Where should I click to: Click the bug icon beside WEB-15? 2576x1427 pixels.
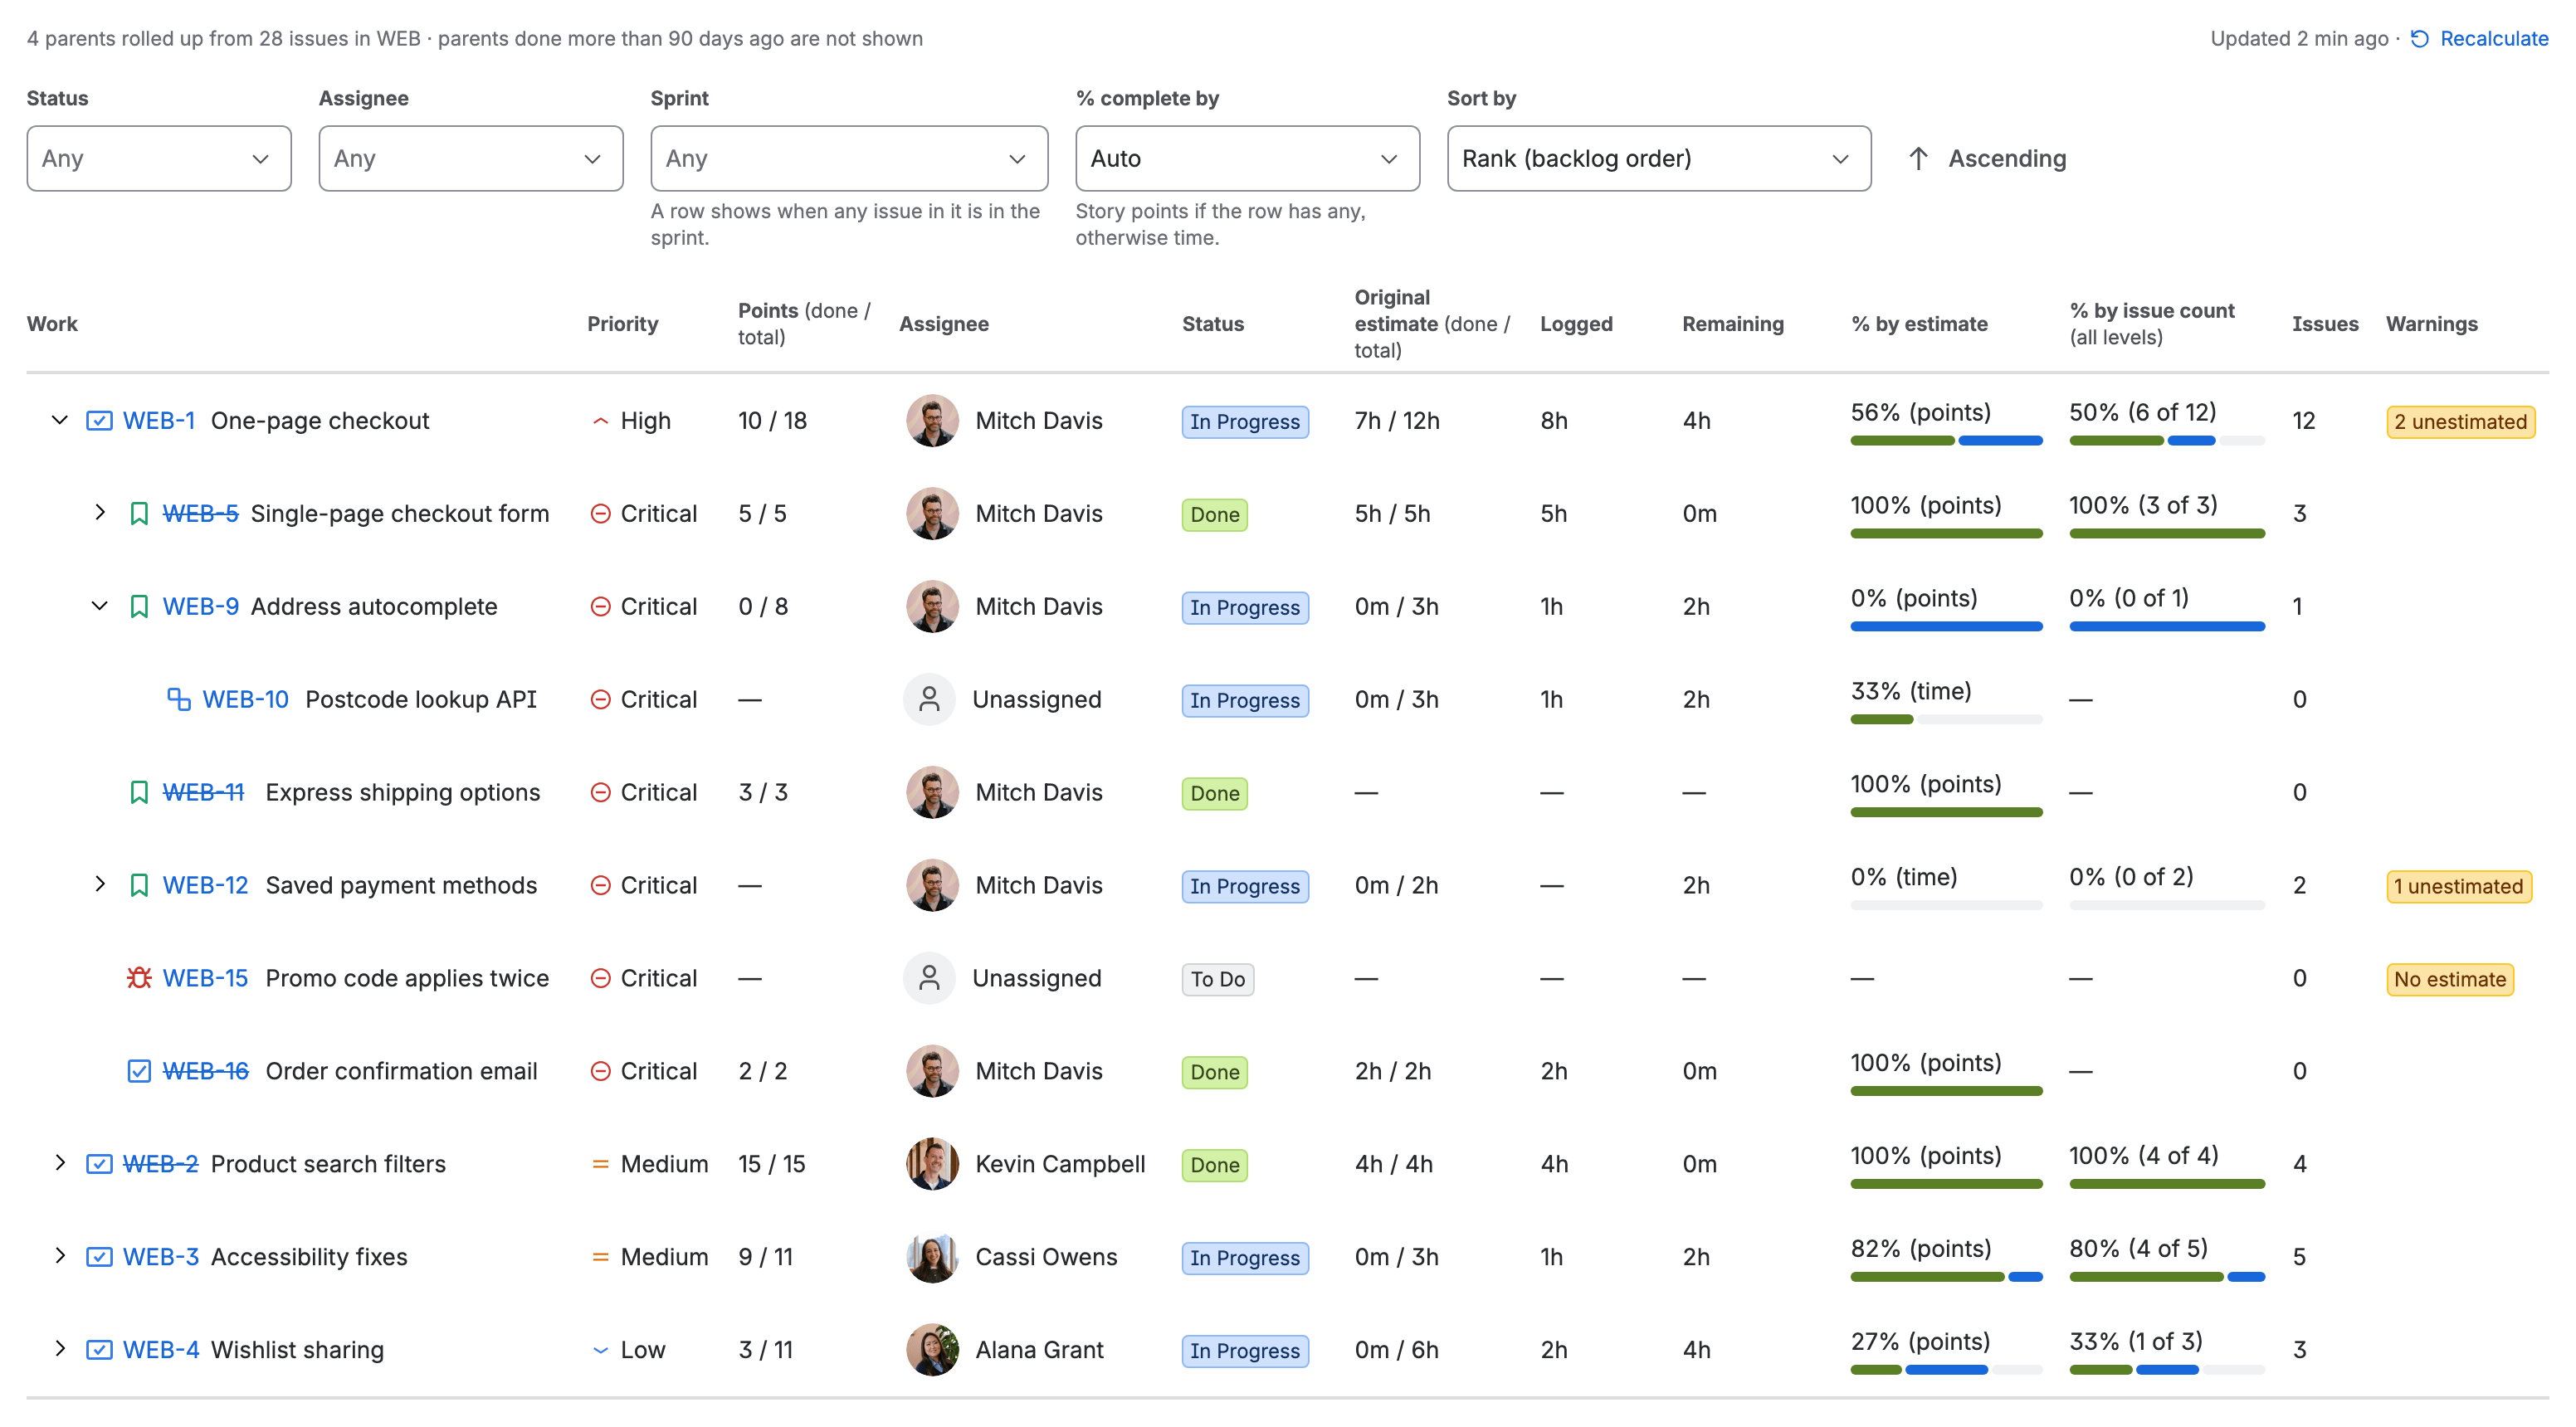(x=139, y=979)
